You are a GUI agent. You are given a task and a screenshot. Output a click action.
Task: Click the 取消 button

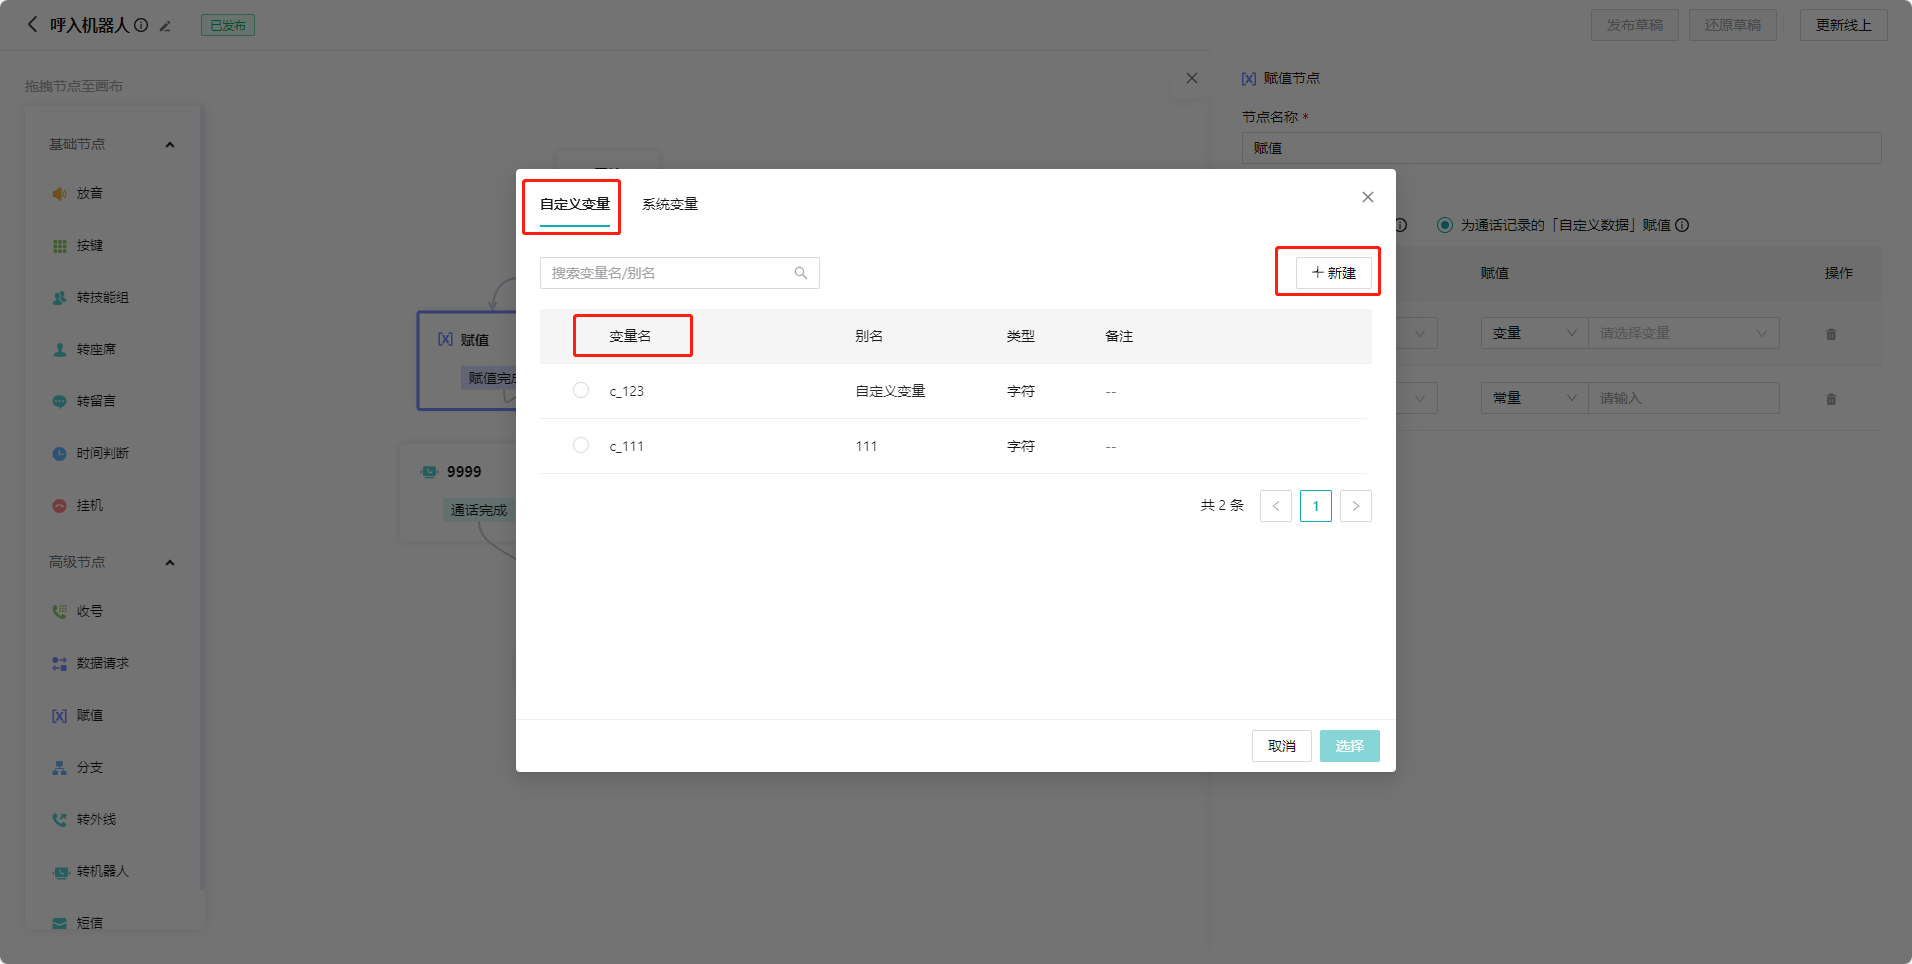point(1282,746)
